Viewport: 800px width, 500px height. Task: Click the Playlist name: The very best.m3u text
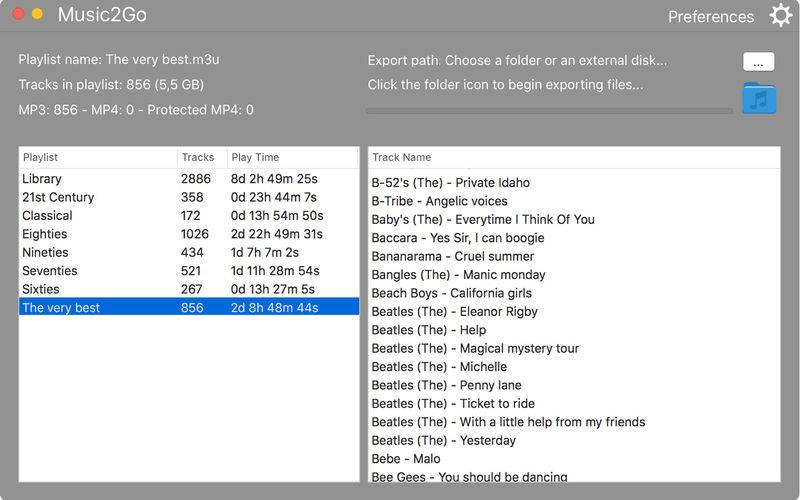(119, 59)
